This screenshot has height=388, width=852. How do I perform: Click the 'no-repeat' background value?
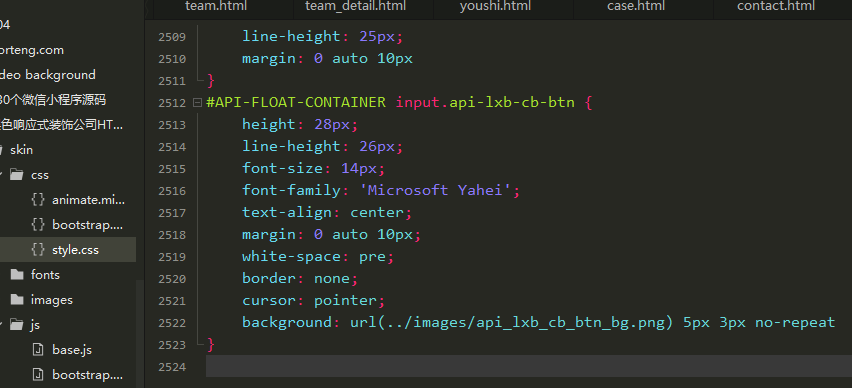pyautogui.click(x=795, y=322)
